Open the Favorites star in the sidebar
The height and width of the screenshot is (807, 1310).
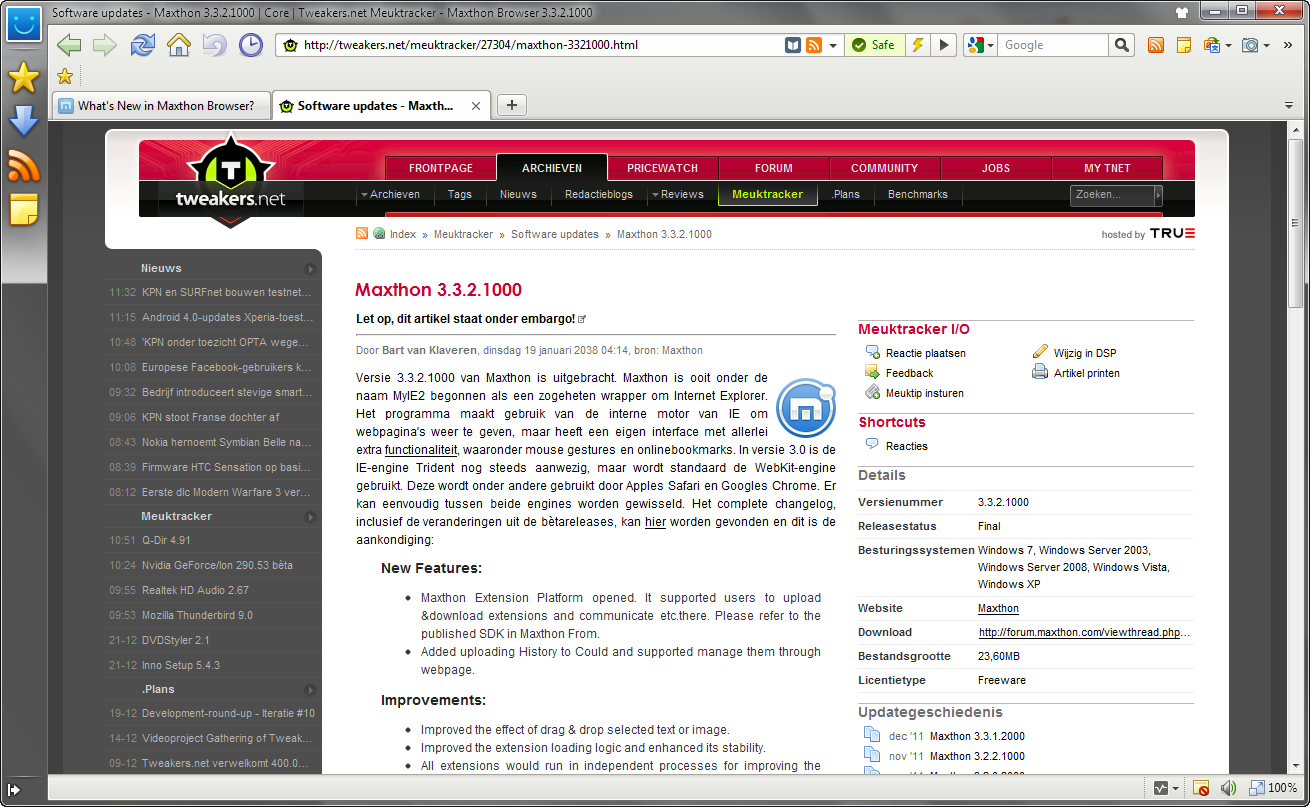pos(23,78)
